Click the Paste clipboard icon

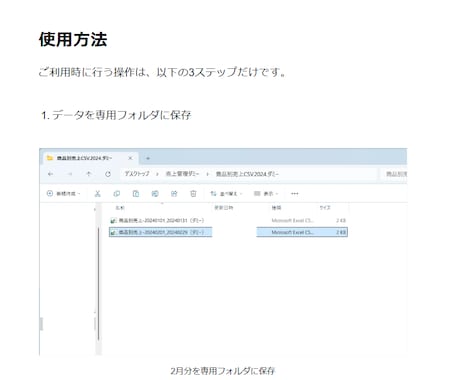point(136,194)
